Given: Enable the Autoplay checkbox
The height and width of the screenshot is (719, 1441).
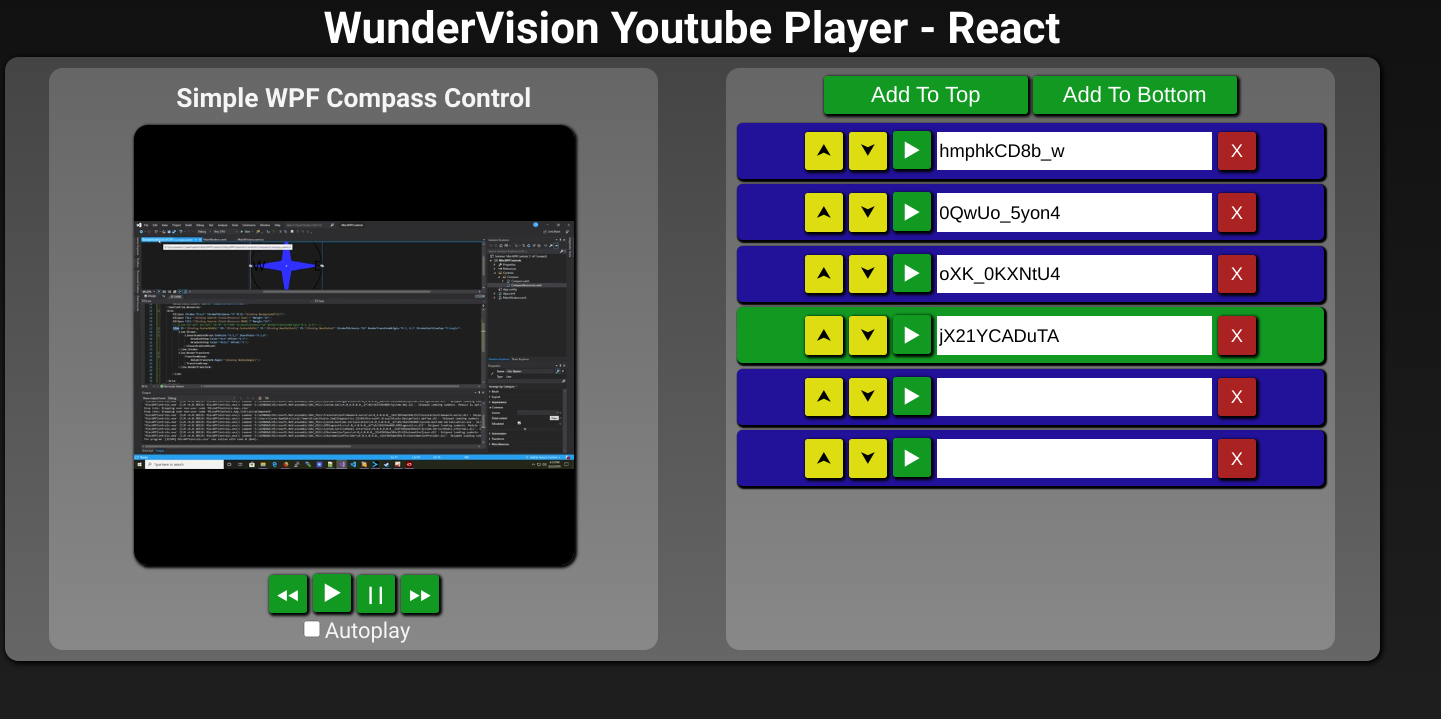Looking at the screenshot, I should [312, 629].
